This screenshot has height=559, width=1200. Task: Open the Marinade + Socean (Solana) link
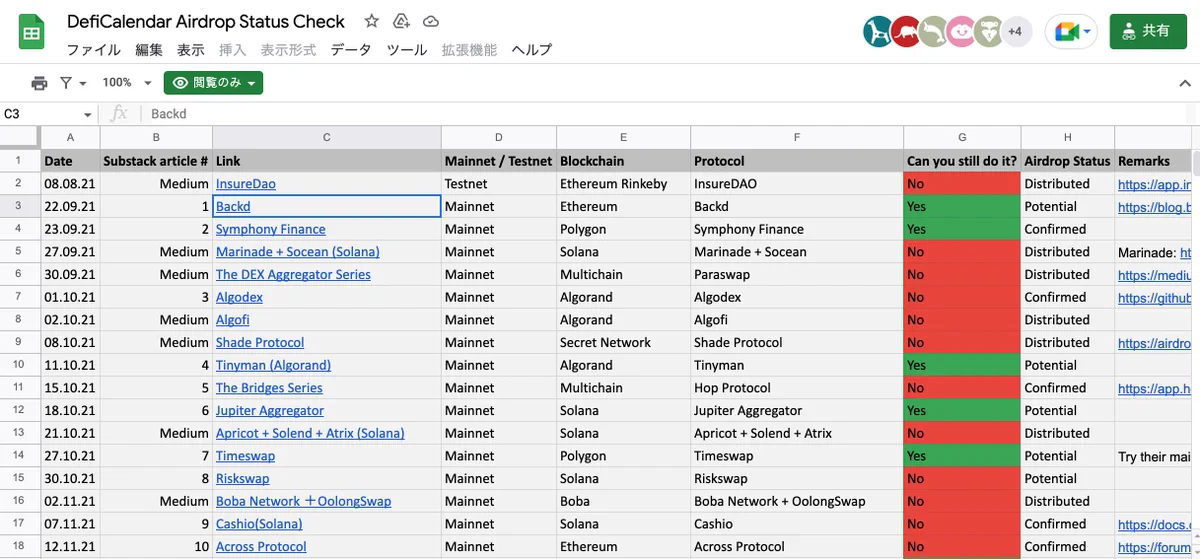(298, 252)
